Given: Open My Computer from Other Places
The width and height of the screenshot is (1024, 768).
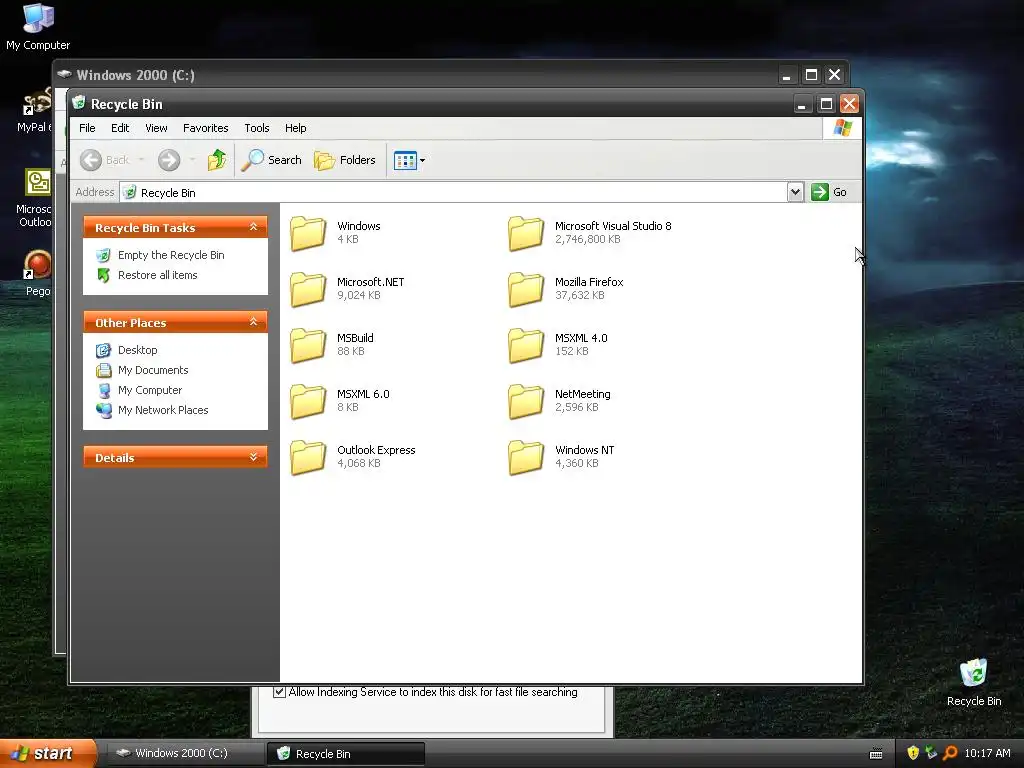Looking at the screenshot, I should [x=150, y=390].
